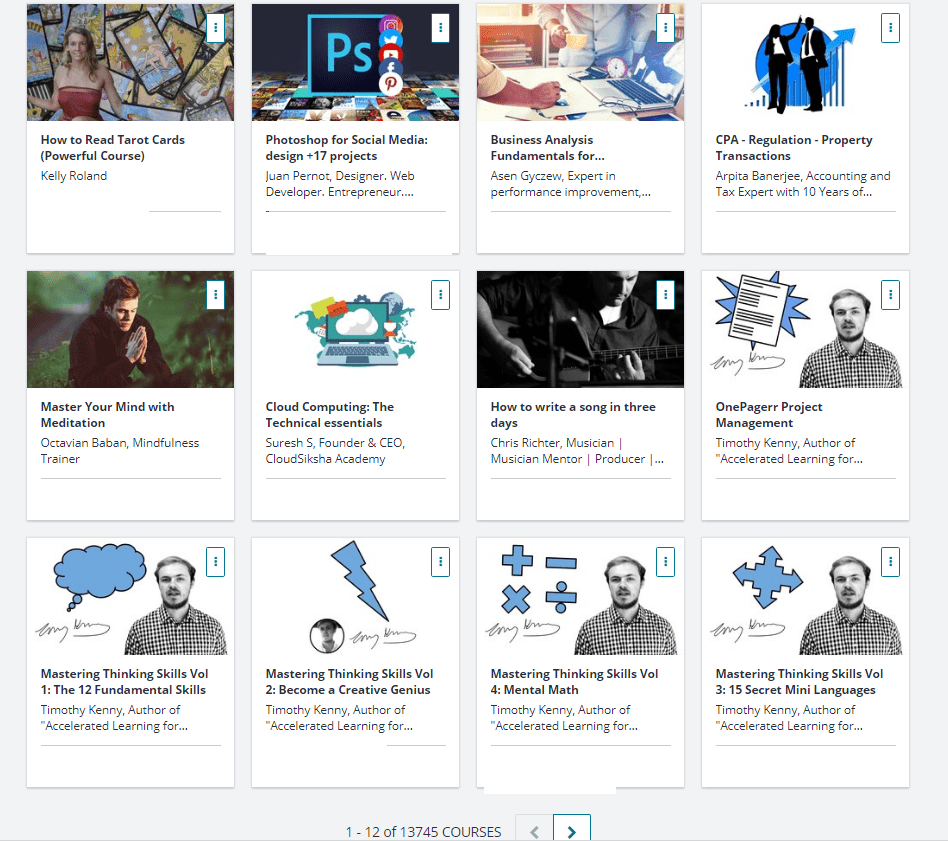Expand menu on Thinking Skills Vol 2 card
Viewport: 948px width, 841px height.
pos(440,562)
